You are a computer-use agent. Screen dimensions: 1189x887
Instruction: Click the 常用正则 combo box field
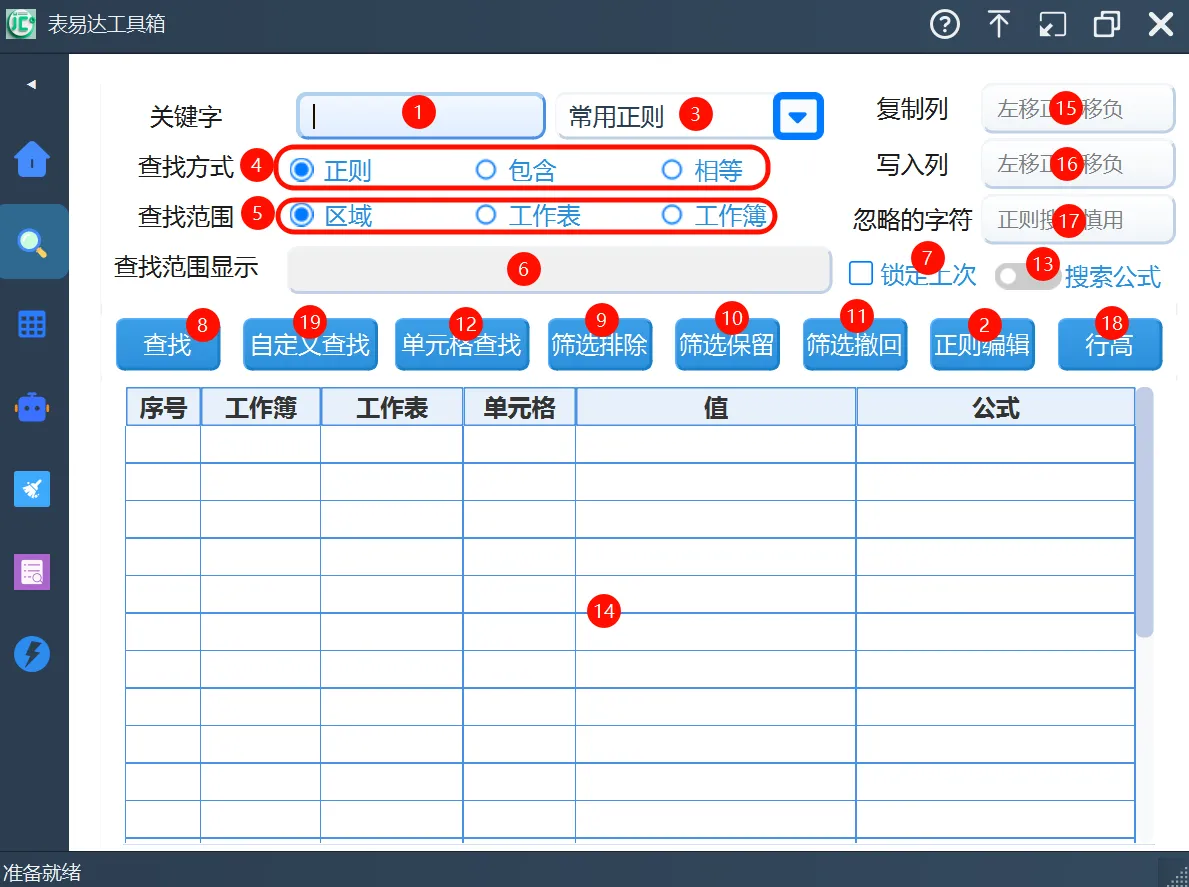(664, 116)
